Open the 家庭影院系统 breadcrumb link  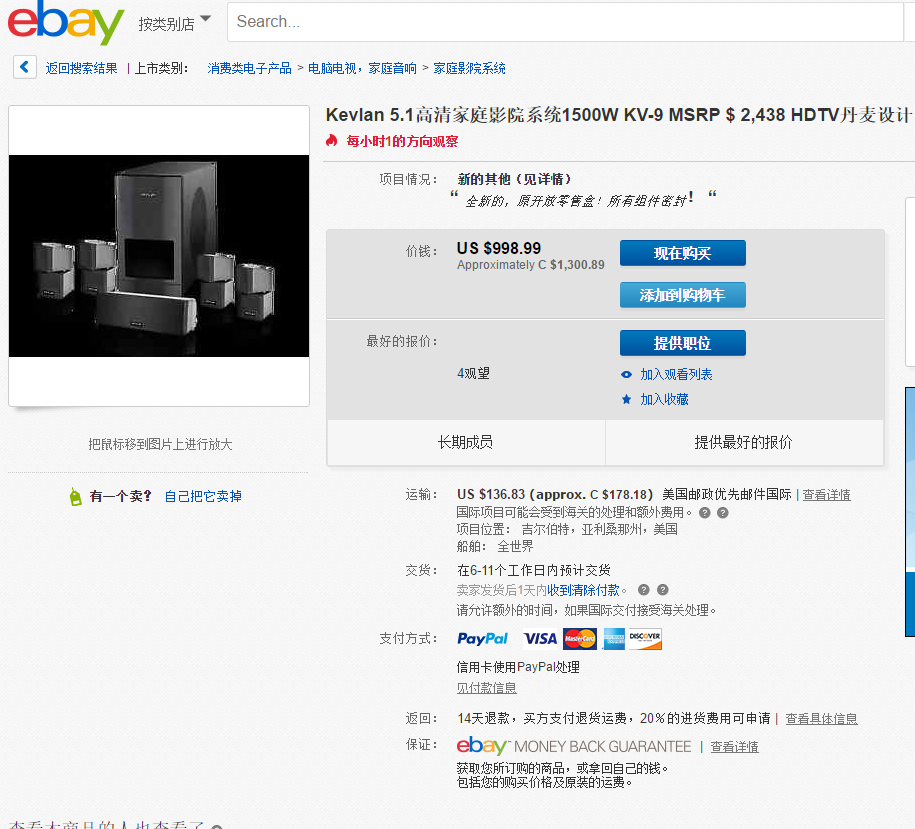[469, 68]
